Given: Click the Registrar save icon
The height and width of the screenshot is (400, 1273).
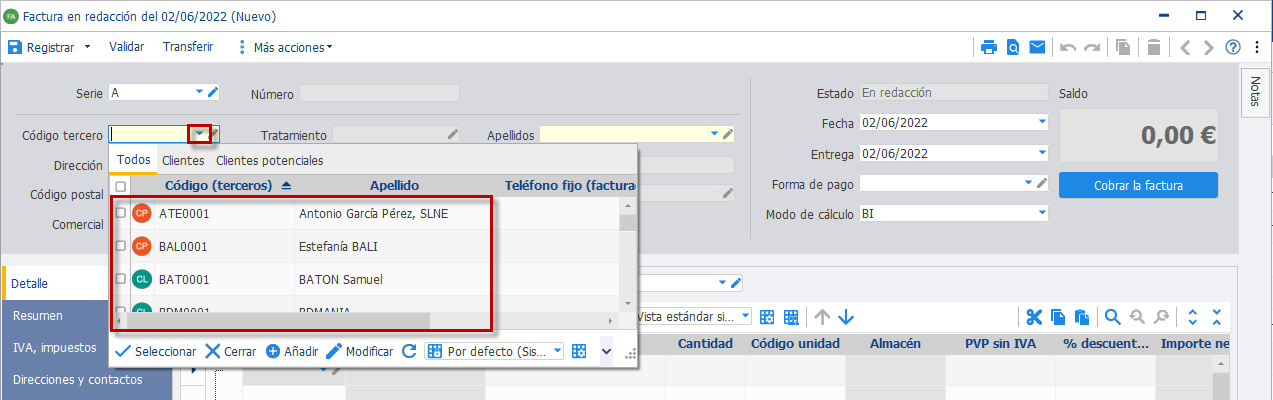Looking at the screenshot, I should pos(15,47).
